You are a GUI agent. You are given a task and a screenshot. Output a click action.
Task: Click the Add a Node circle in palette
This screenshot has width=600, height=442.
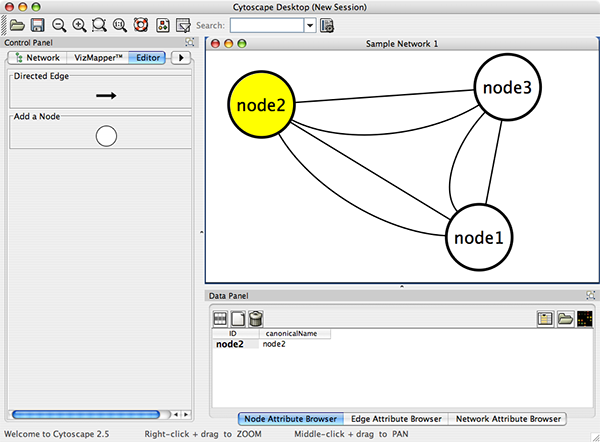[106, 136]
